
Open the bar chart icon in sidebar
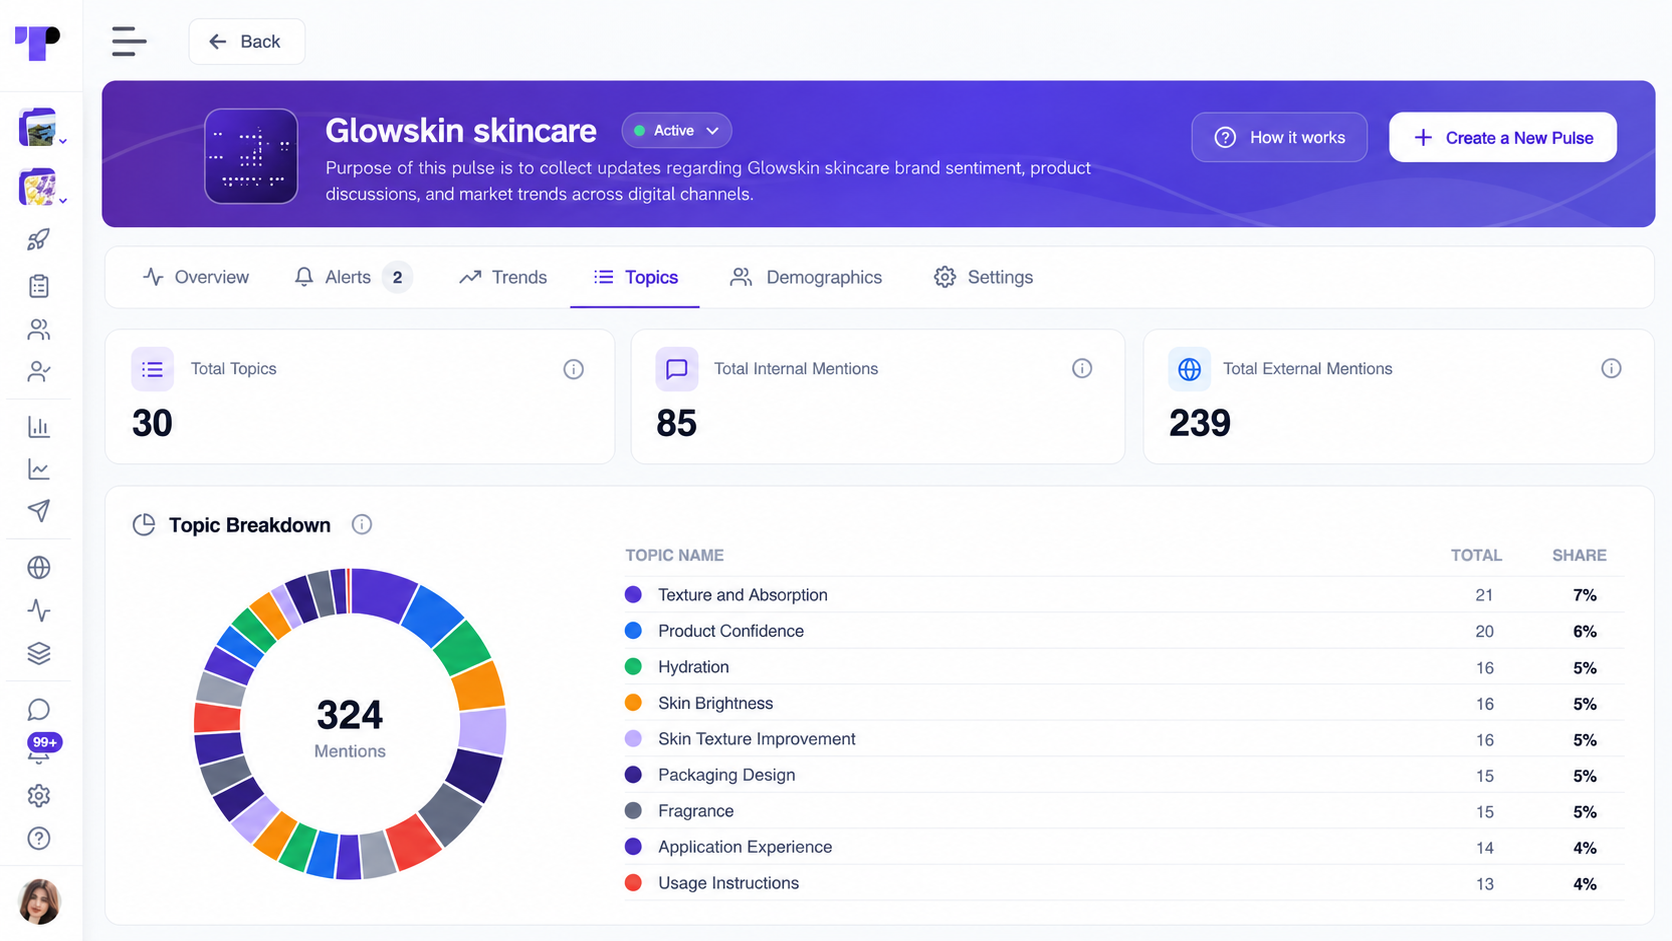(x=39, y=427)
